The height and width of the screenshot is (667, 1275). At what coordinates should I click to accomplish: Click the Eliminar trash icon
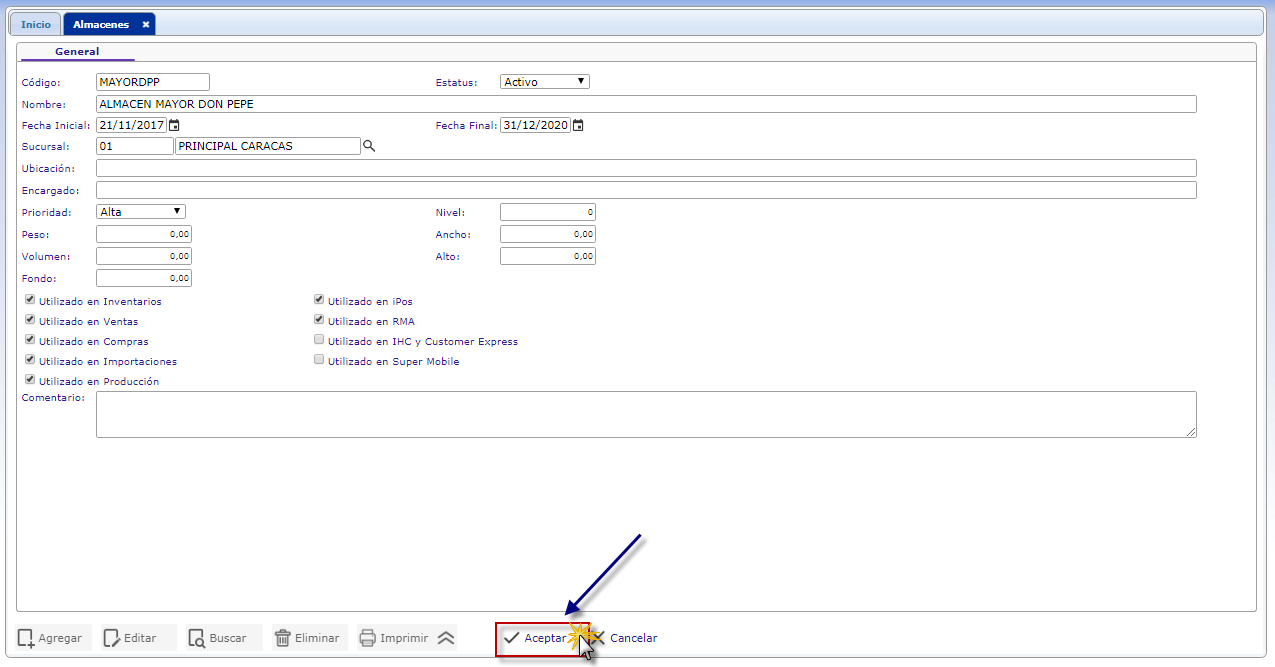pos(283,638)
